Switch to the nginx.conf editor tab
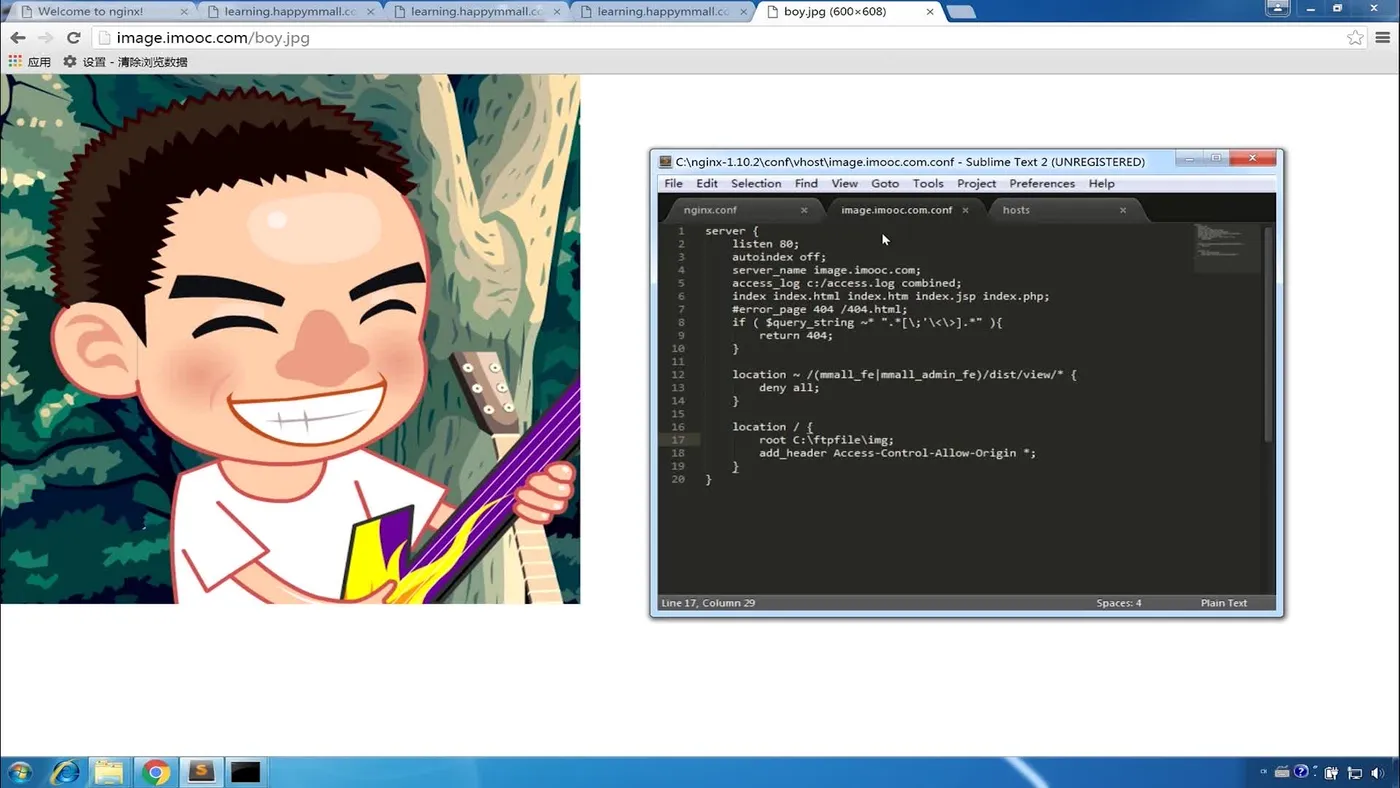This screenshot has height=788, width=1400. [x=740, y=210]
